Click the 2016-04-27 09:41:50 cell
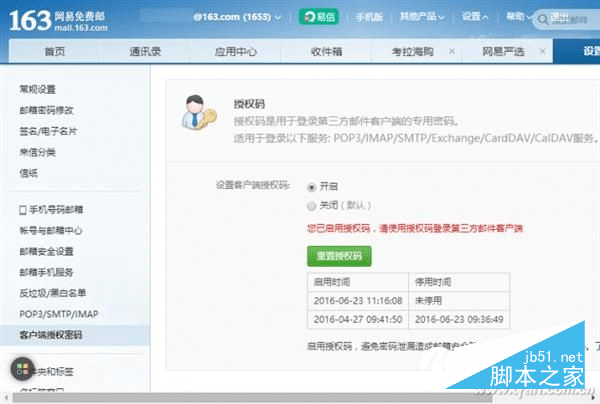Image resolution: width=600 pixels, height=404 pixels. 358,319
